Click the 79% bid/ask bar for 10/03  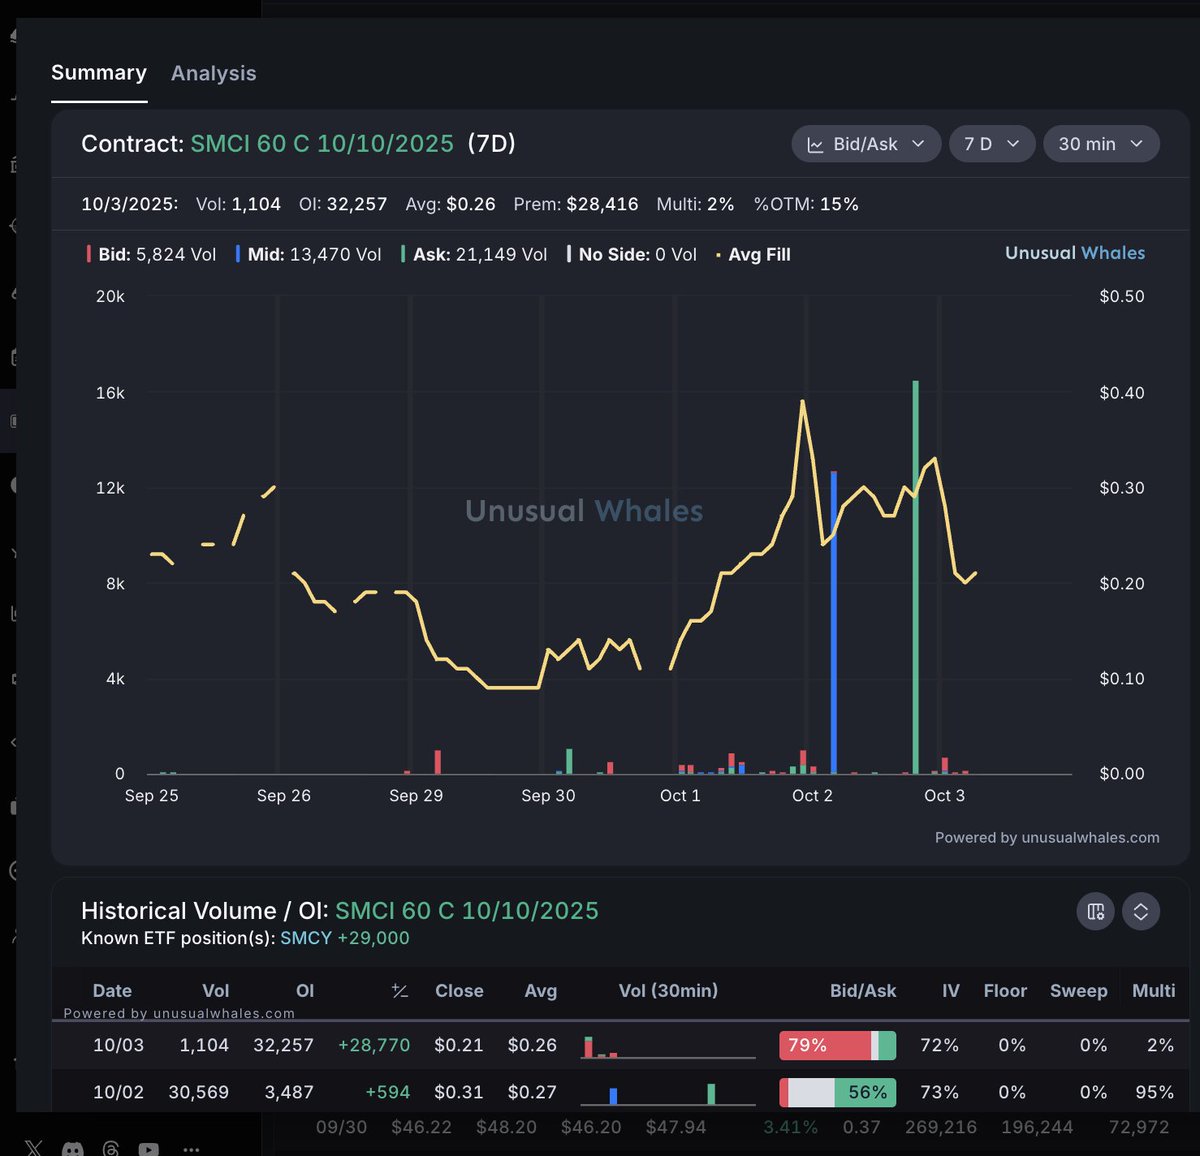[837, 1046]
